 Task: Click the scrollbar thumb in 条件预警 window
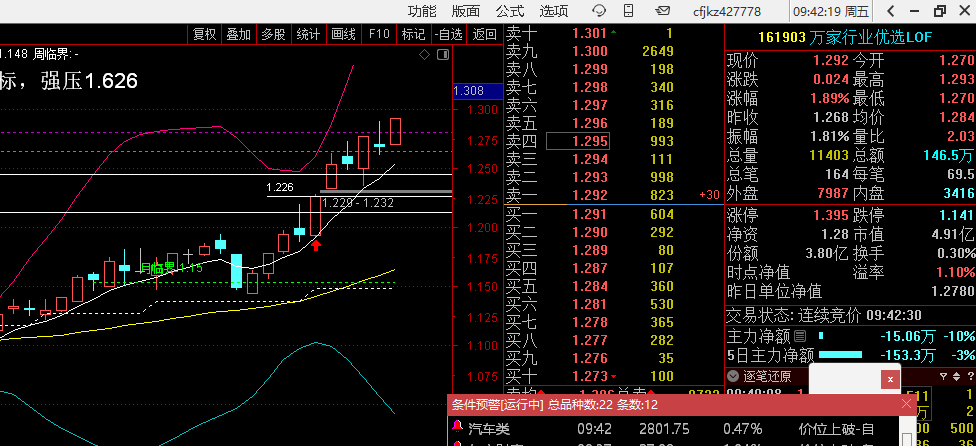[907, 439]
